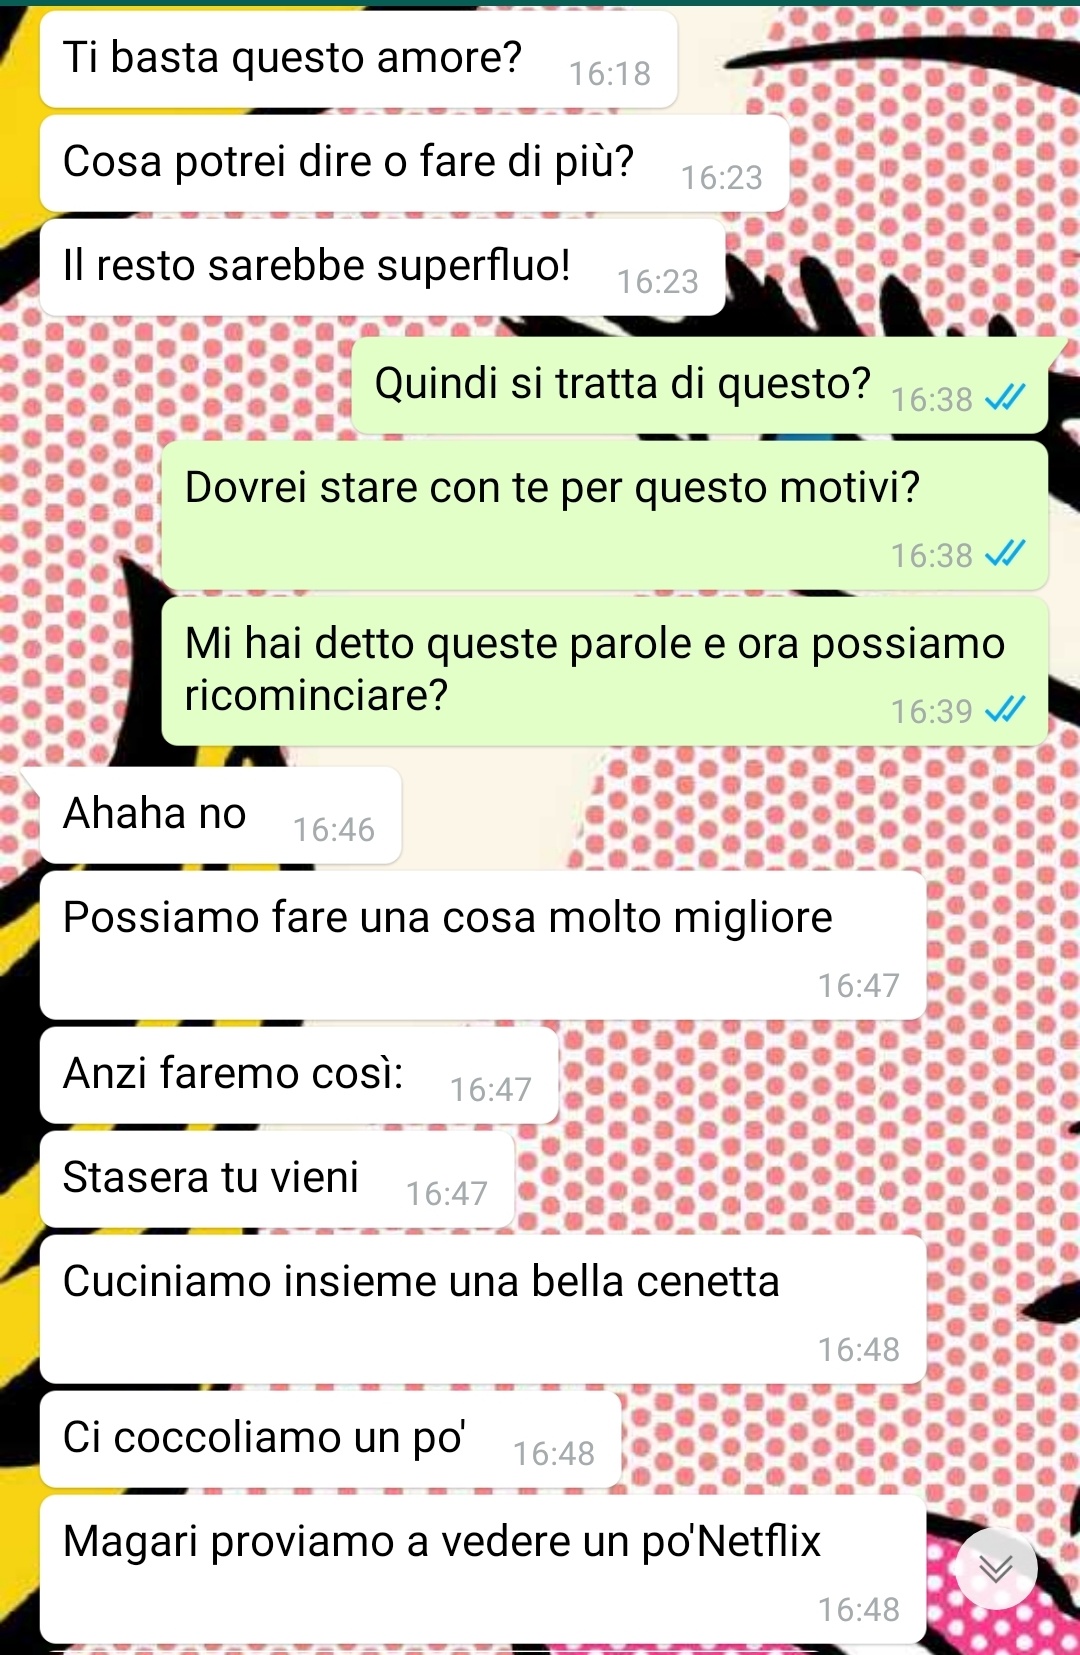
Task: Tap the 16:39 timestamp of the sent message
Action: click(x=932, y=712)
